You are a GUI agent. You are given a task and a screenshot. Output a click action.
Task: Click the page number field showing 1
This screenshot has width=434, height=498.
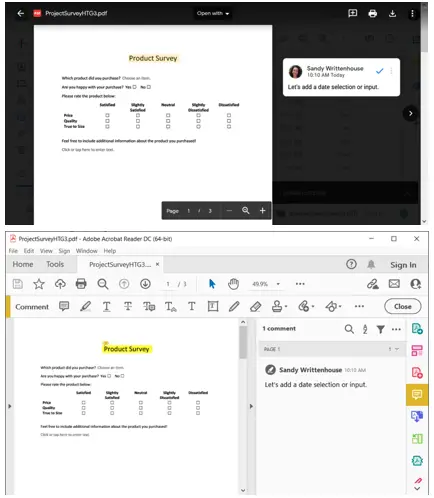click(x=168, y=284)
